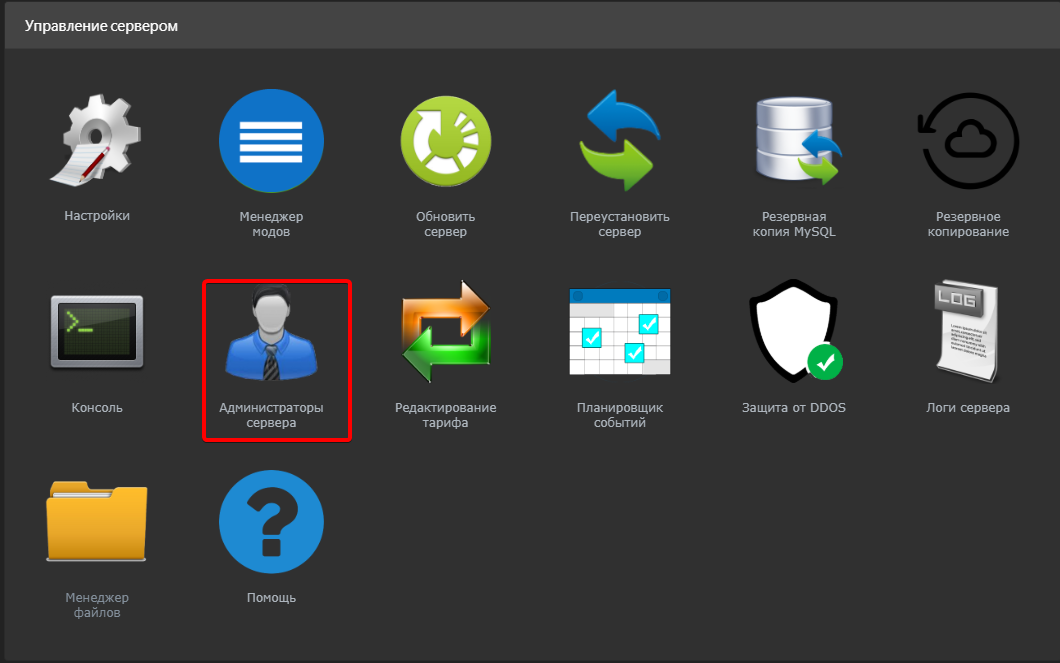Click the Защита от DDOS shield icon
This screenshot has width=1060, height=663.
coord(796,331)
